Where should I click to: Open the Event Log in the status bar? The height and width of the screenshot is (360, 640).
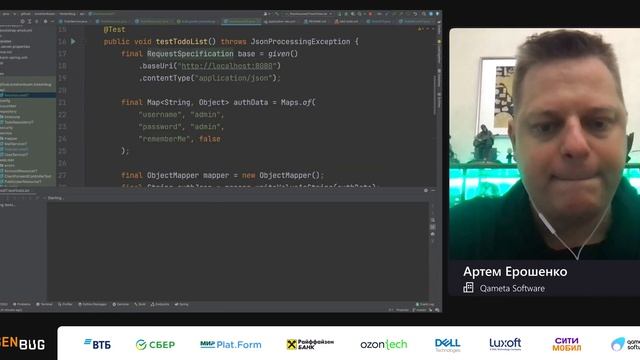pyautogui.click(x=425, y=304)
